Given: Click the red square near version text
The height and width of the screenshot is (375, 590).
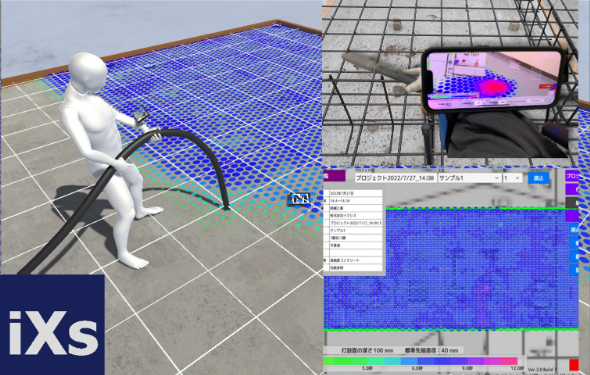Looking at the screenshot, I should point(573,365).
